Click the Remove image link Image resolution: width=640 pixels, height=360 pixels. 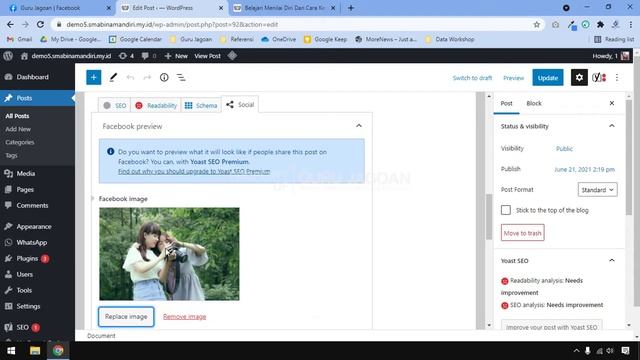click(184, 317)
